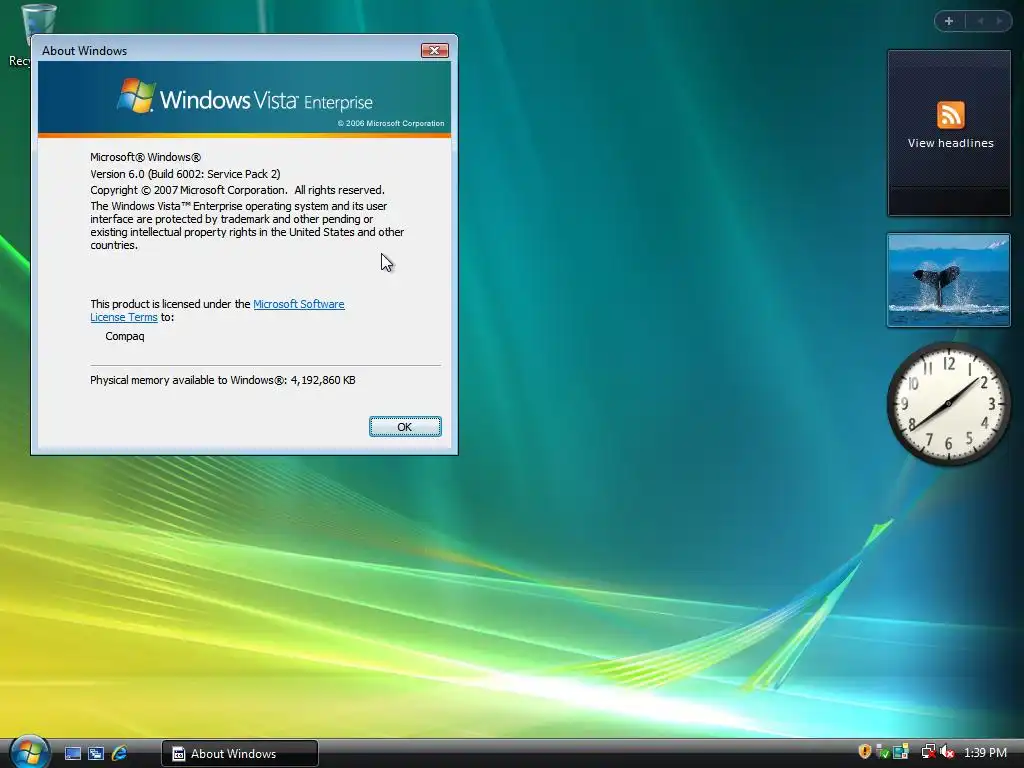Click the About Windows taskbar button
Image resolution: width=1024 pixels, height=768 pixels.
point(240,754)
